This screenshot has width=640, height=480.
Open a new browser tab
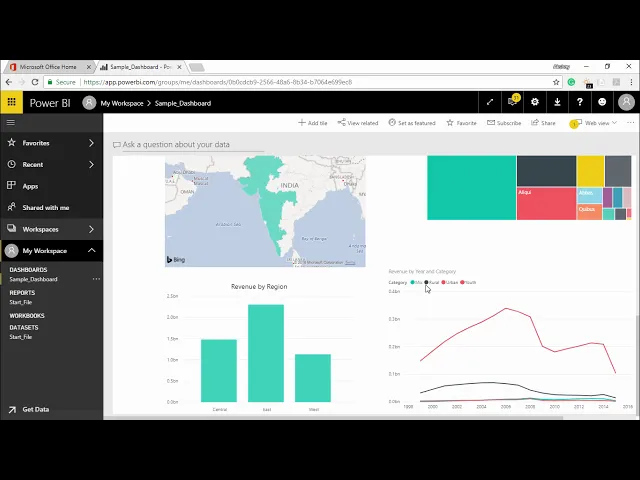pyautogui.click(x=197, y=67)
